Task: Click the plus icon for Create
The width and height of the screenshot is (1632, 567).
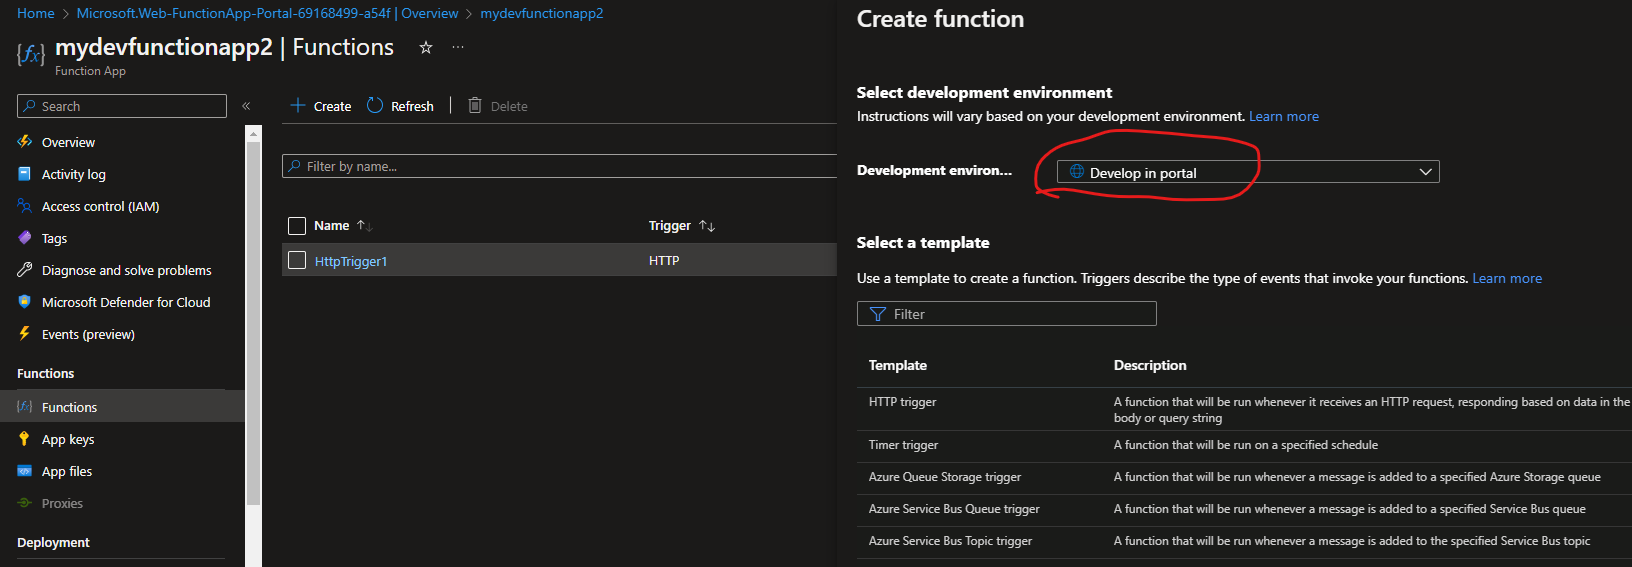Action: [297, 105]
